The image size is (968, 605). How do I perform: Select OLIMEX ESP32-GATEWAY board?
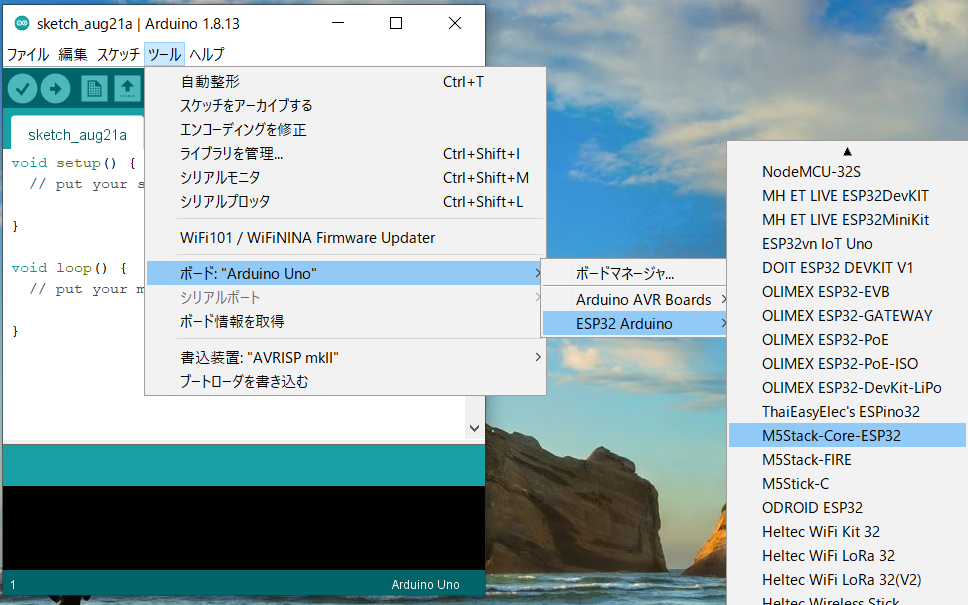[847, 315]
